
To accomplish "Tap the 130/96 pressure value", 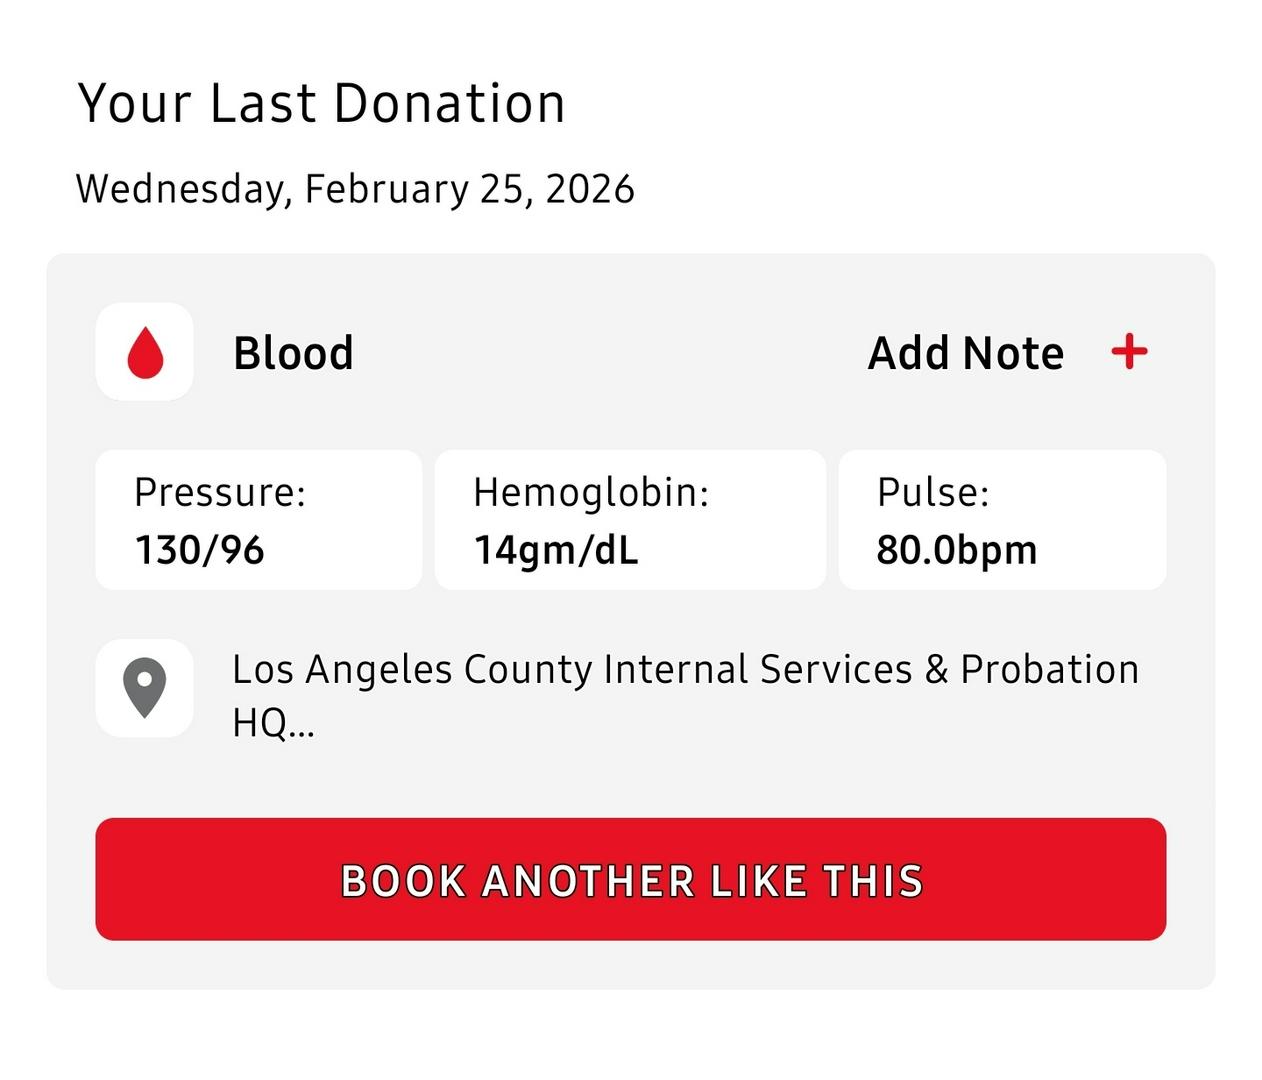I will 200,550.
